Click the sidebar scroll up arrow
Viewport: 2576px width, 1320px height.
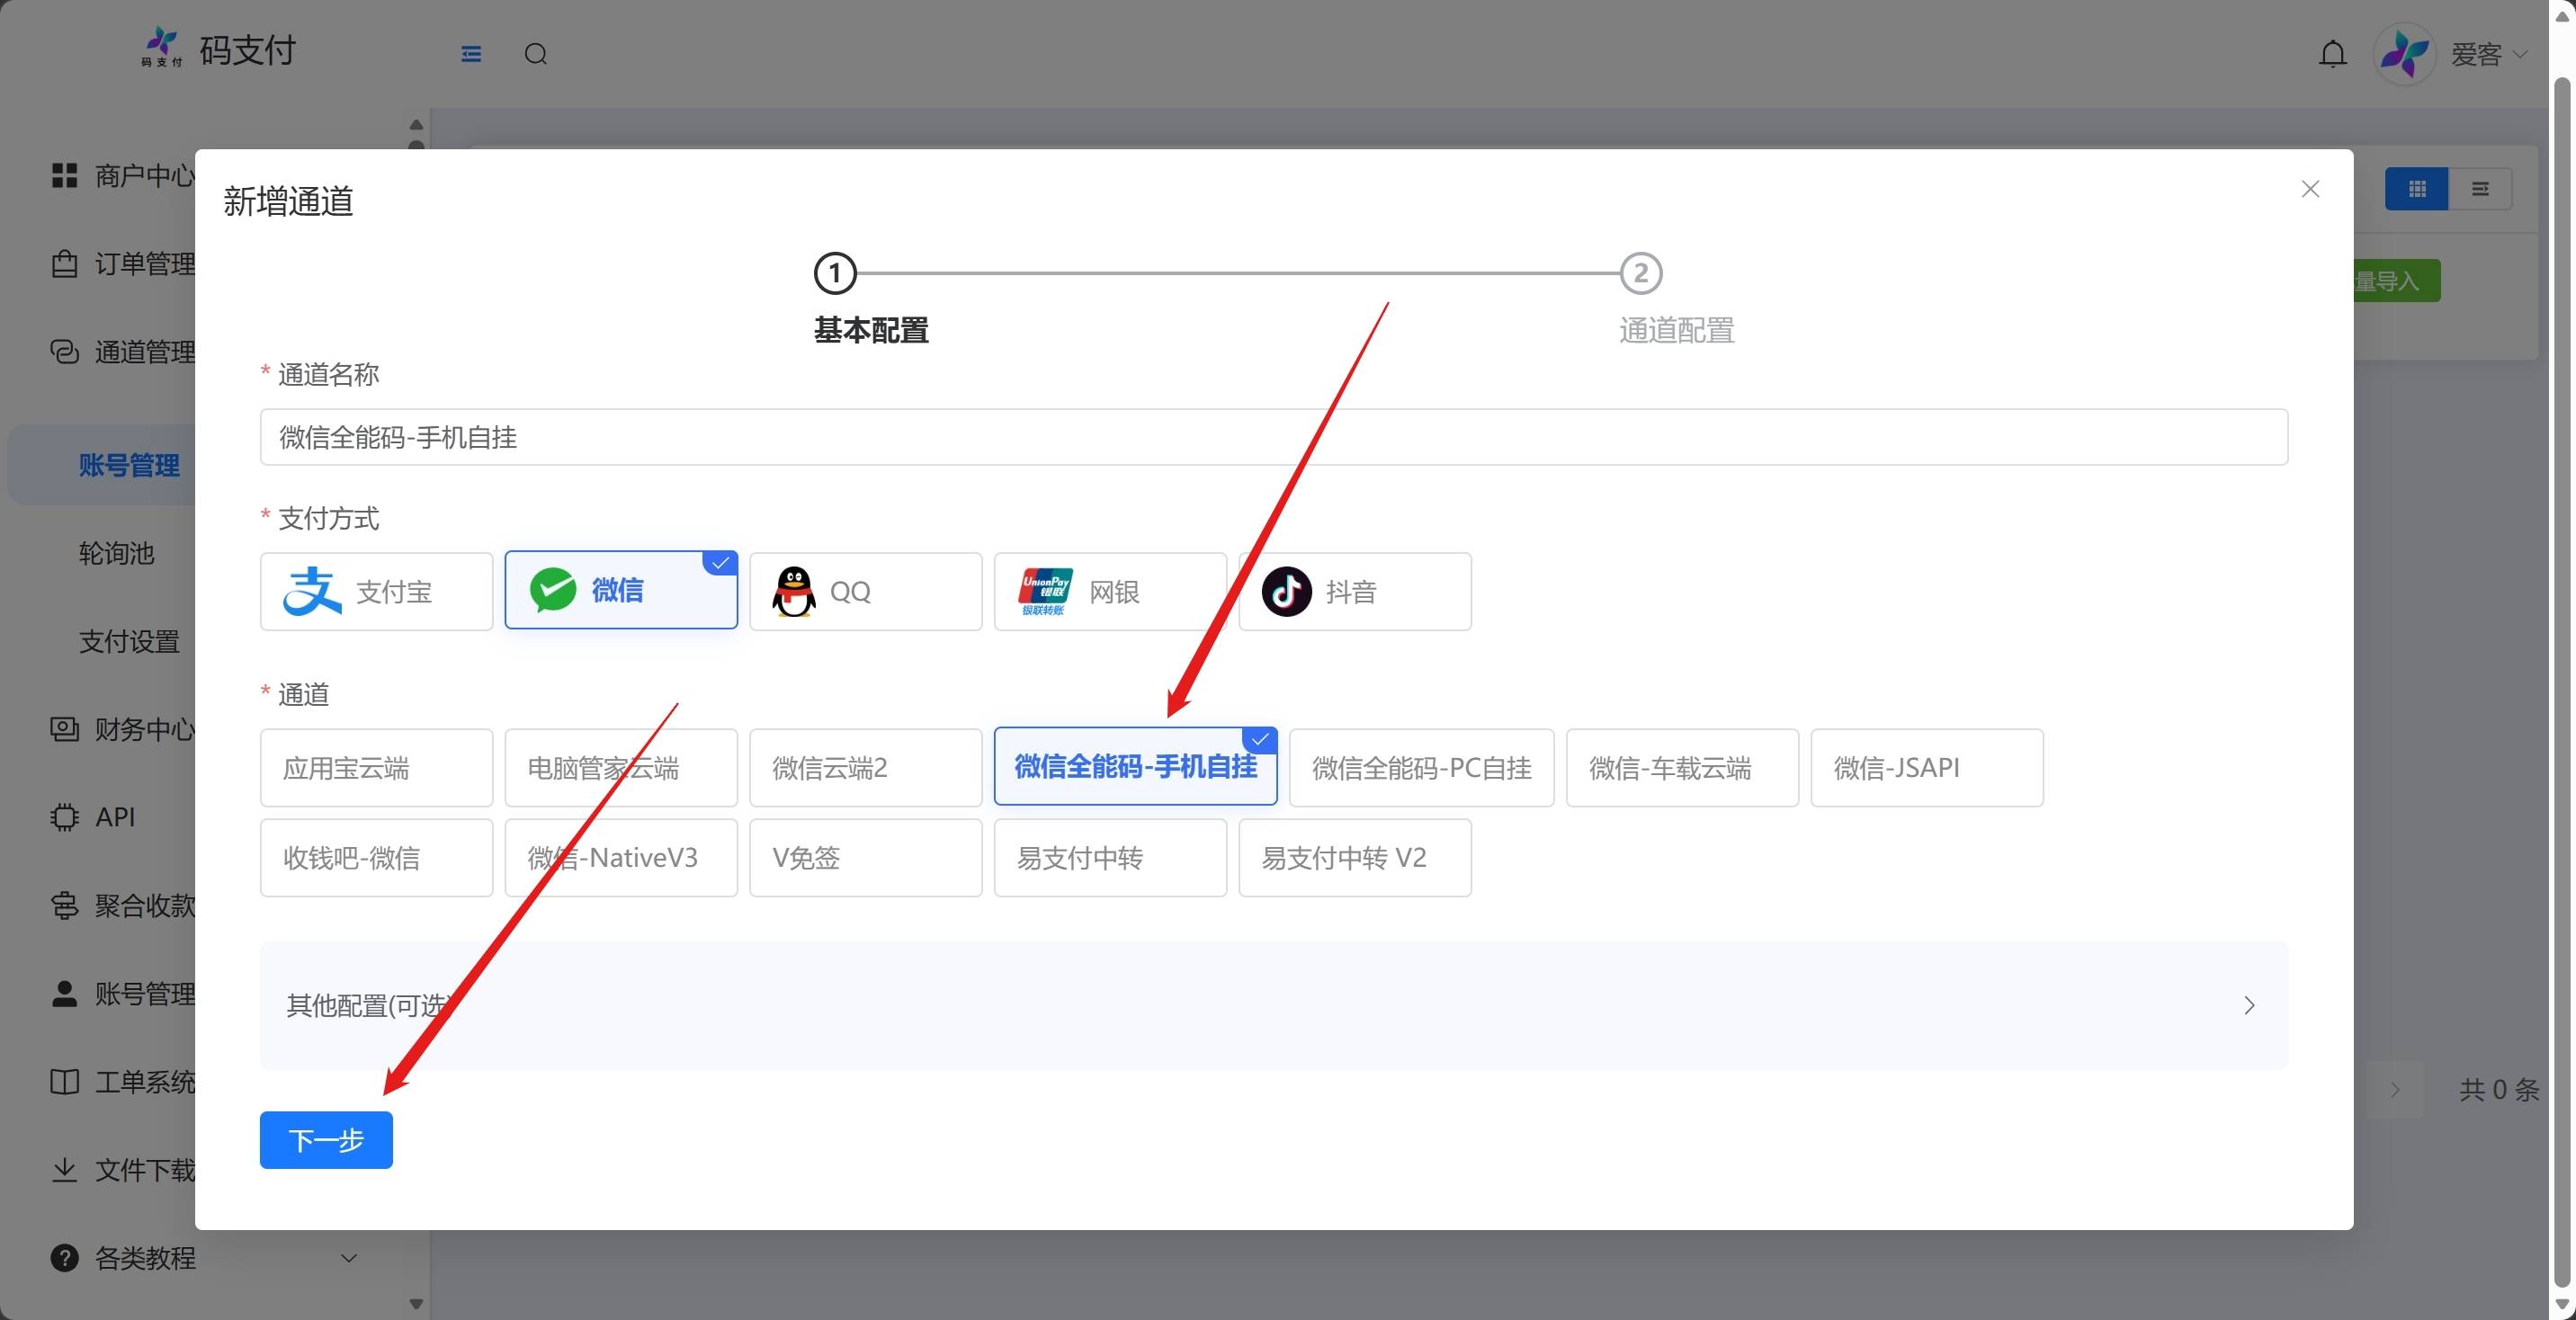[416, 125]
